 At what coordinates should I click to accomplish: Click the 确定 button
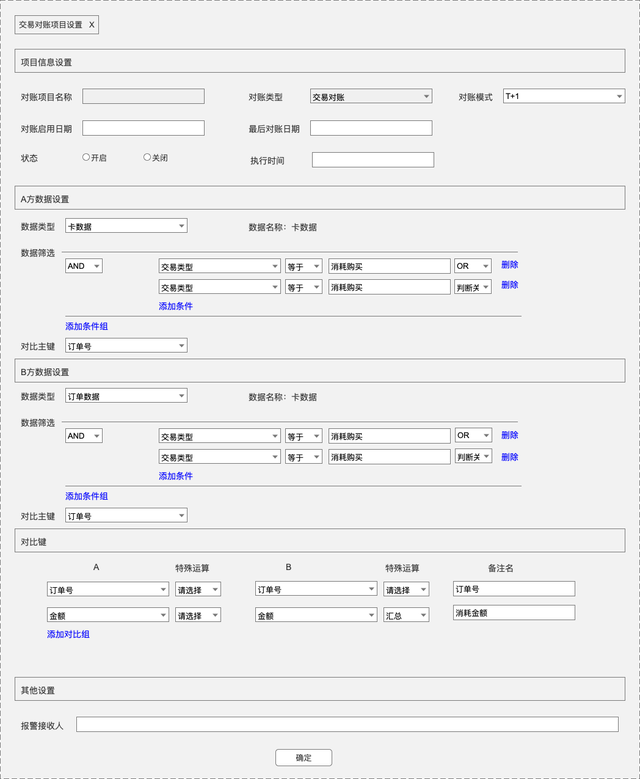tap(304, 758)
